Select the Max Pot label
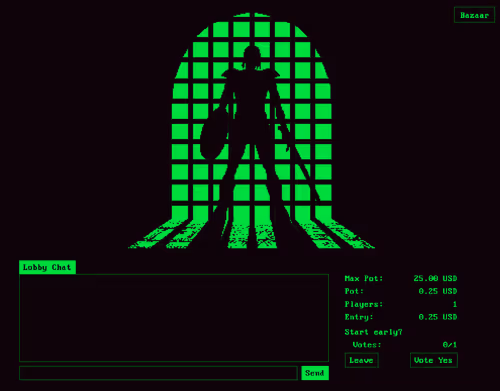500x391 pixels. 364,278
